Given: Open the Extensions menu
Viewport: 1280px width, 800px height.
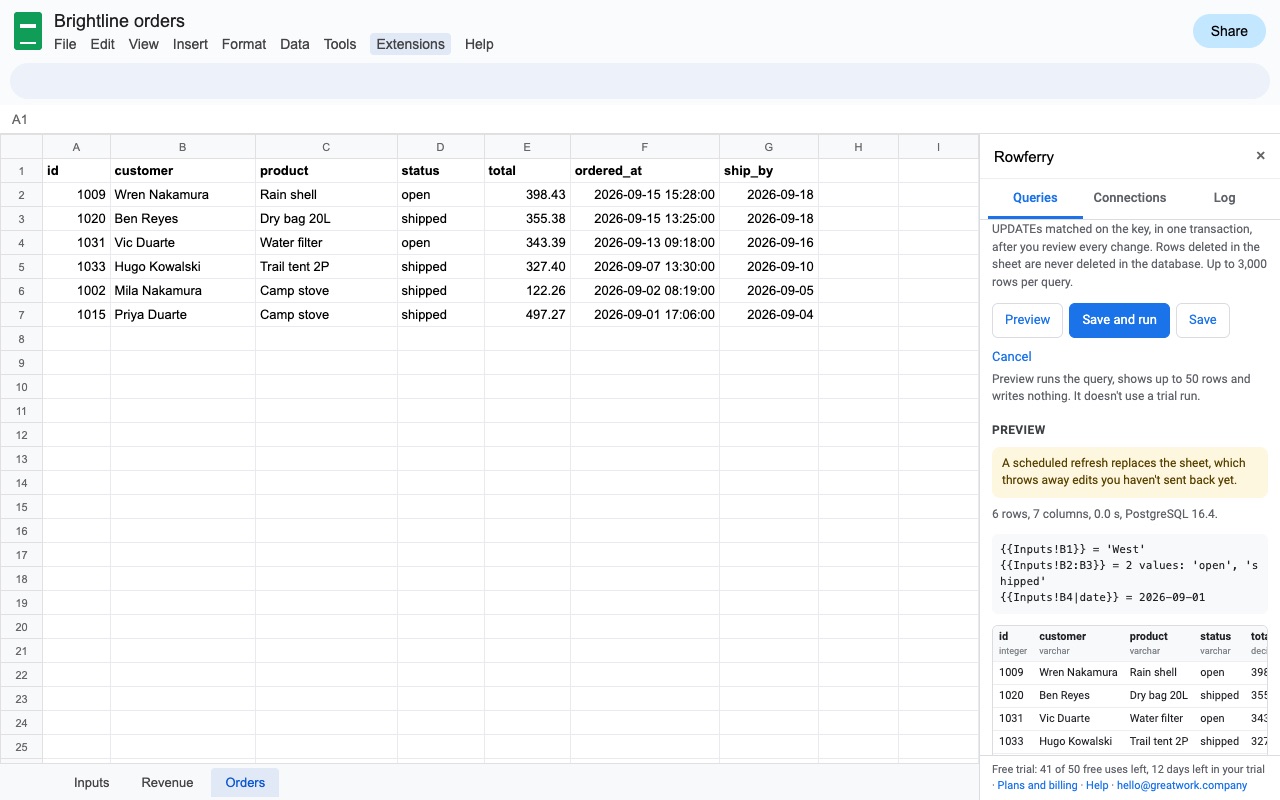Looking at the screenshot, I should click(410, 44).
